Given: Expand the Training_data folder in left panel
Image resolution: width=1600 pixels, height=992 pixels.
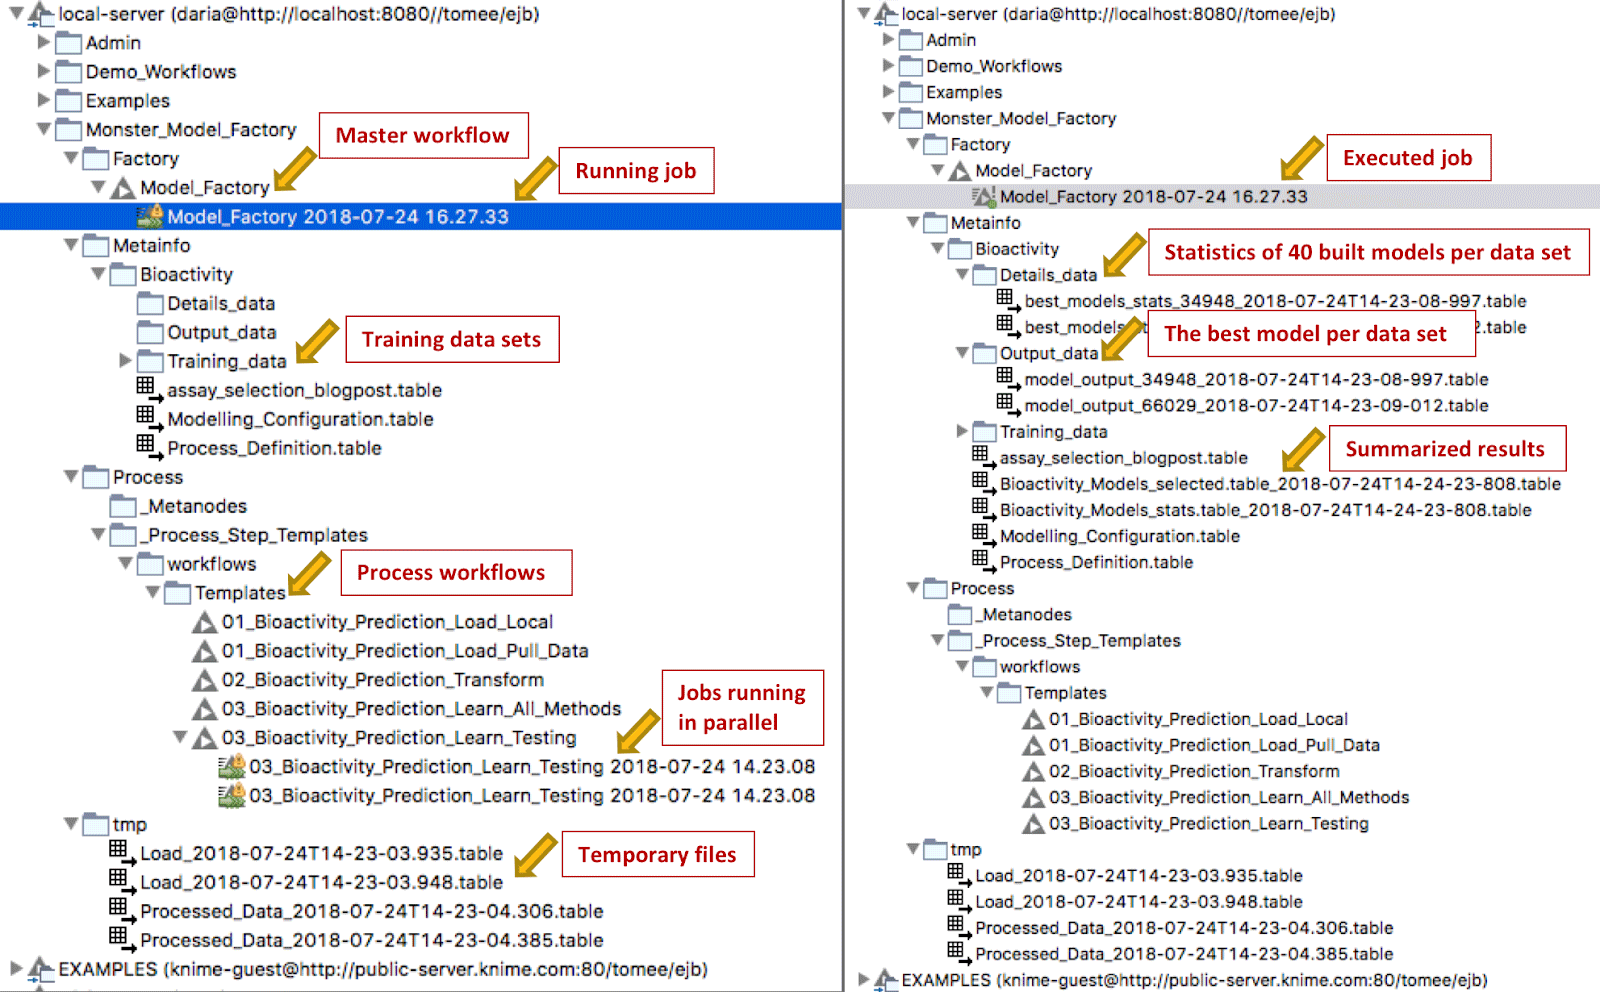Looking at the screenshot, I should (x=125, y=360).
